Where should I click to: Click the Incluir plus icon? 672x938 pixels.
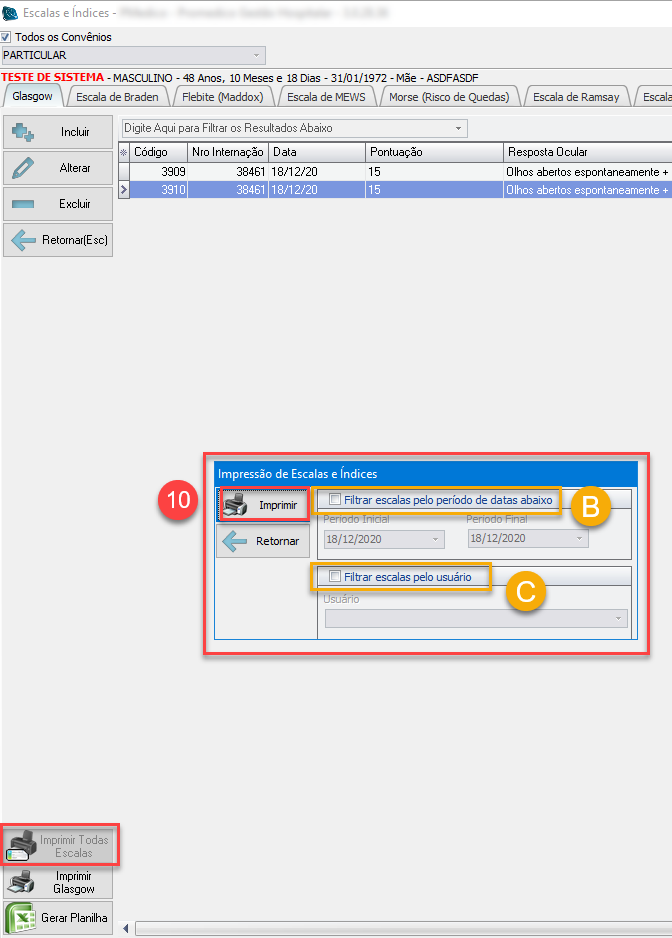(x=23, y=132)
